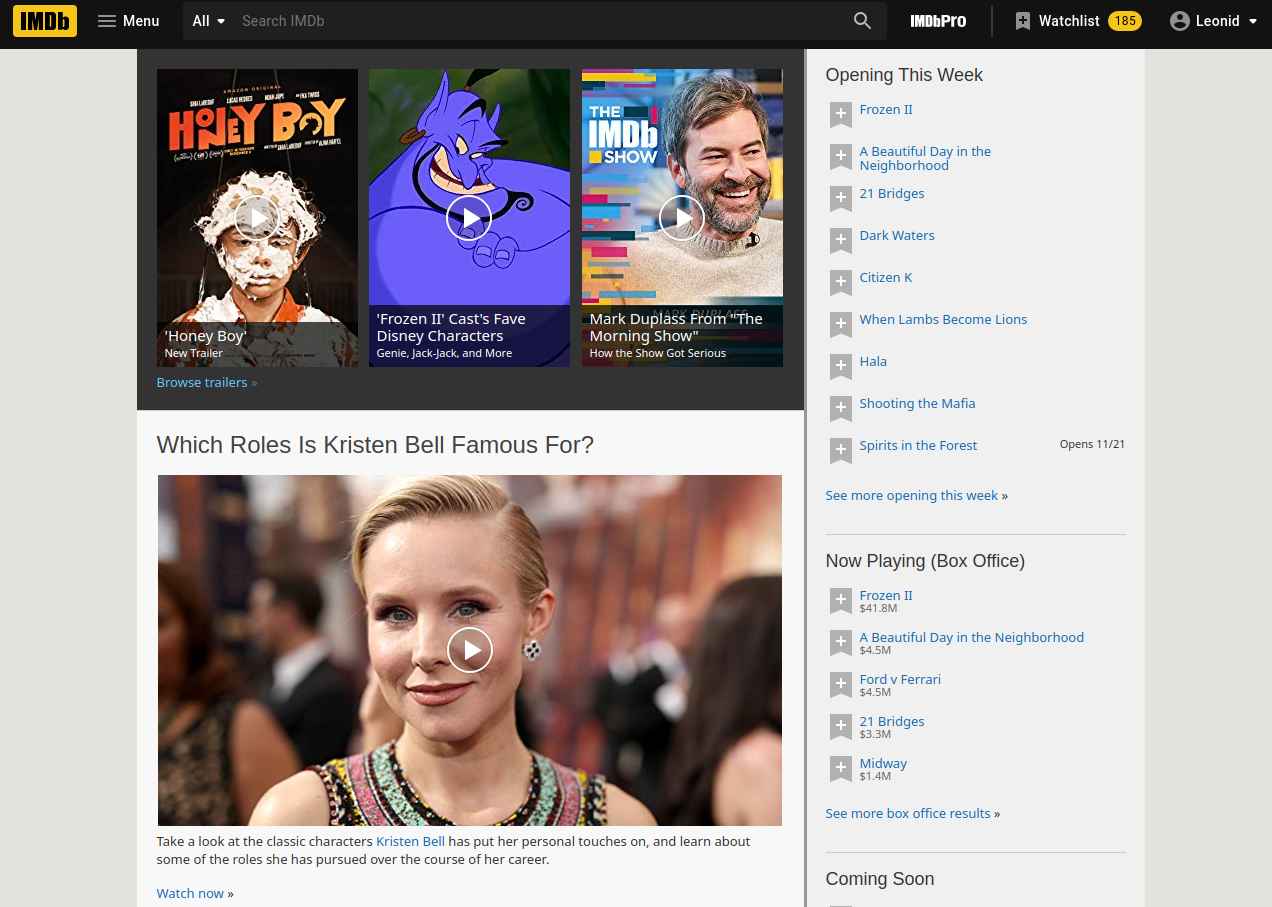This screenshot has width=1272, height=907.
Task: Open Kristen Bell's page via her name
Action: click(x=410, y=841)
